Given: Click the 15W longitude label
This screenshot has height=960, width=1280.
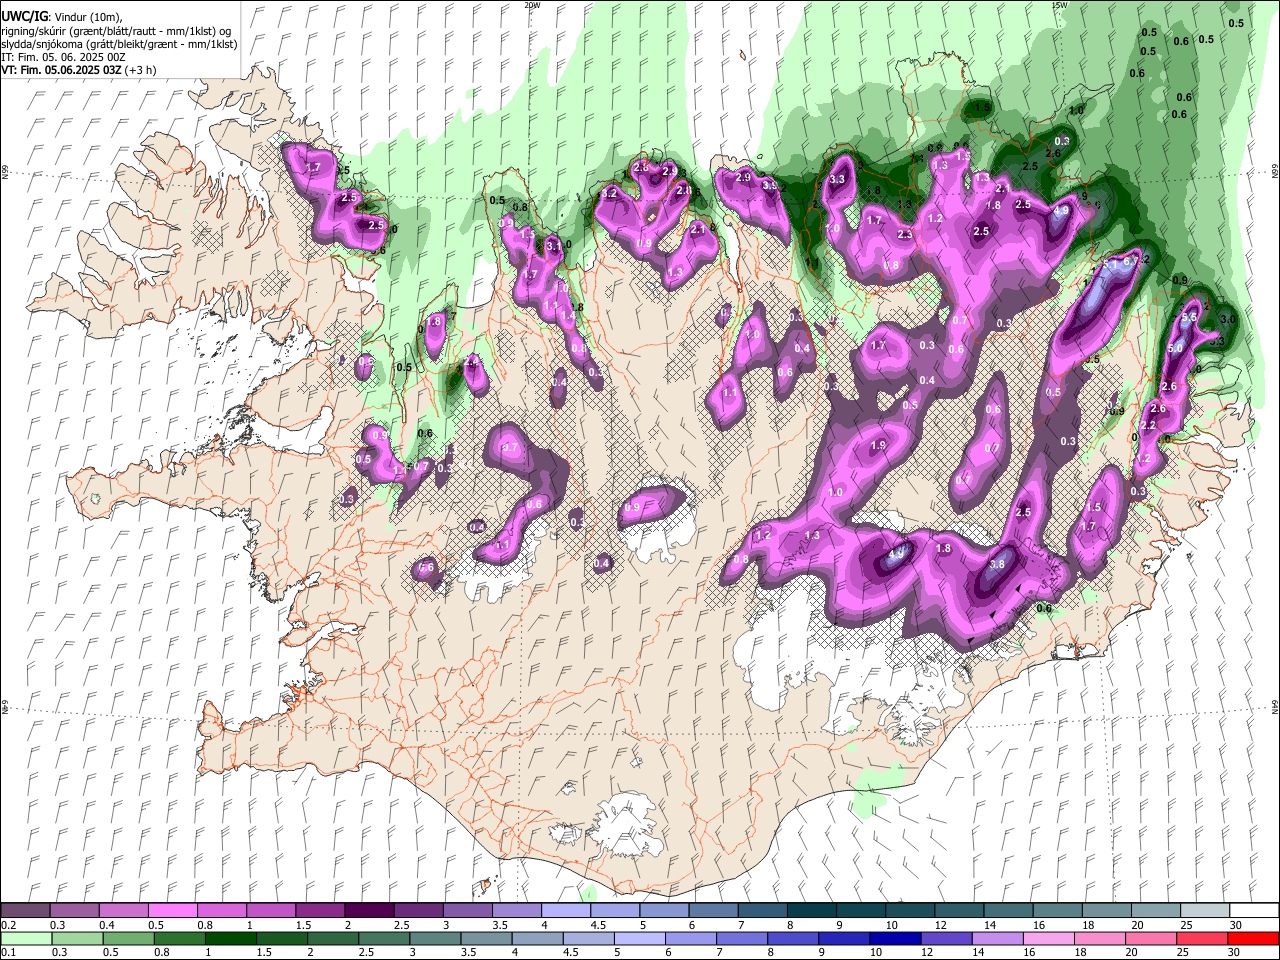Looking at the screenshot, I should 1059,5.
